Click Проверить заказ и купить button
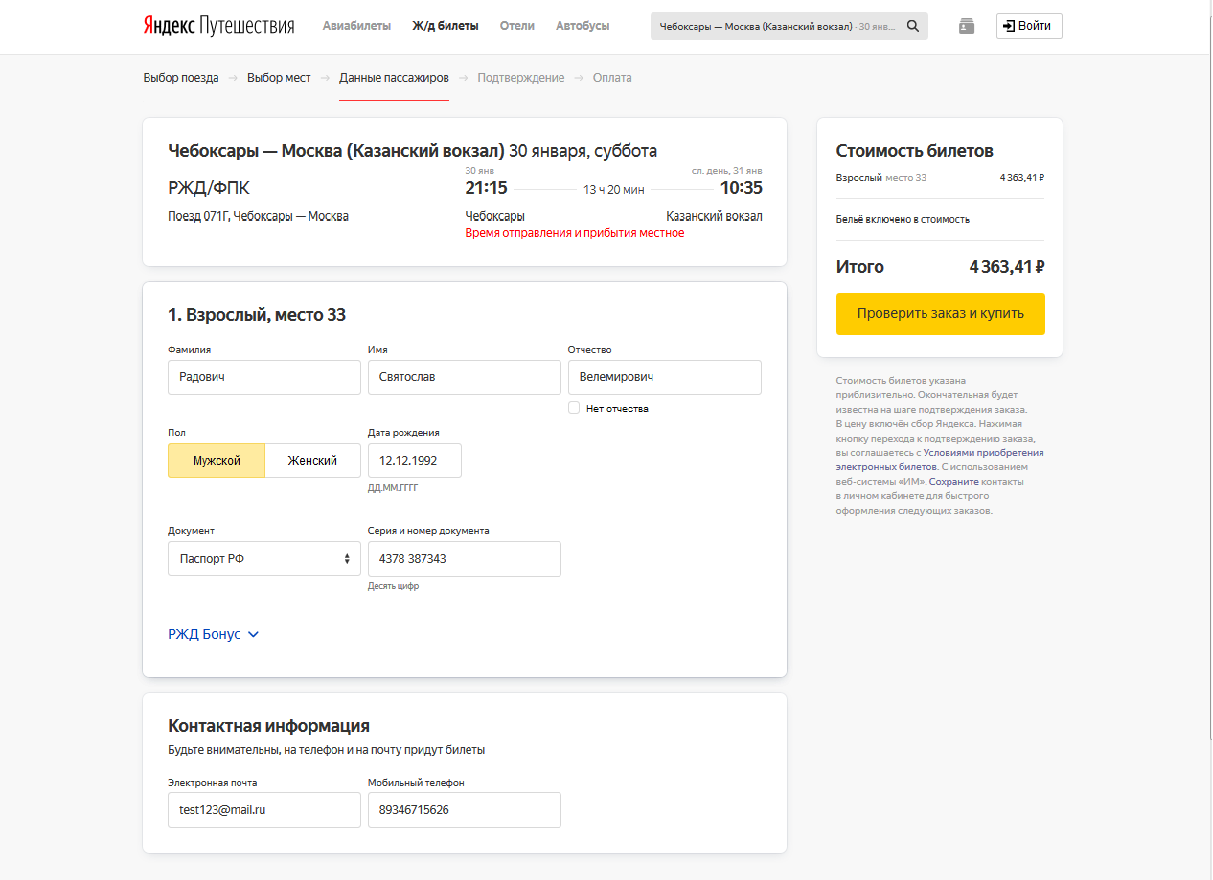The height and width of the screenshot is (880, 1213). coord(940,314)
